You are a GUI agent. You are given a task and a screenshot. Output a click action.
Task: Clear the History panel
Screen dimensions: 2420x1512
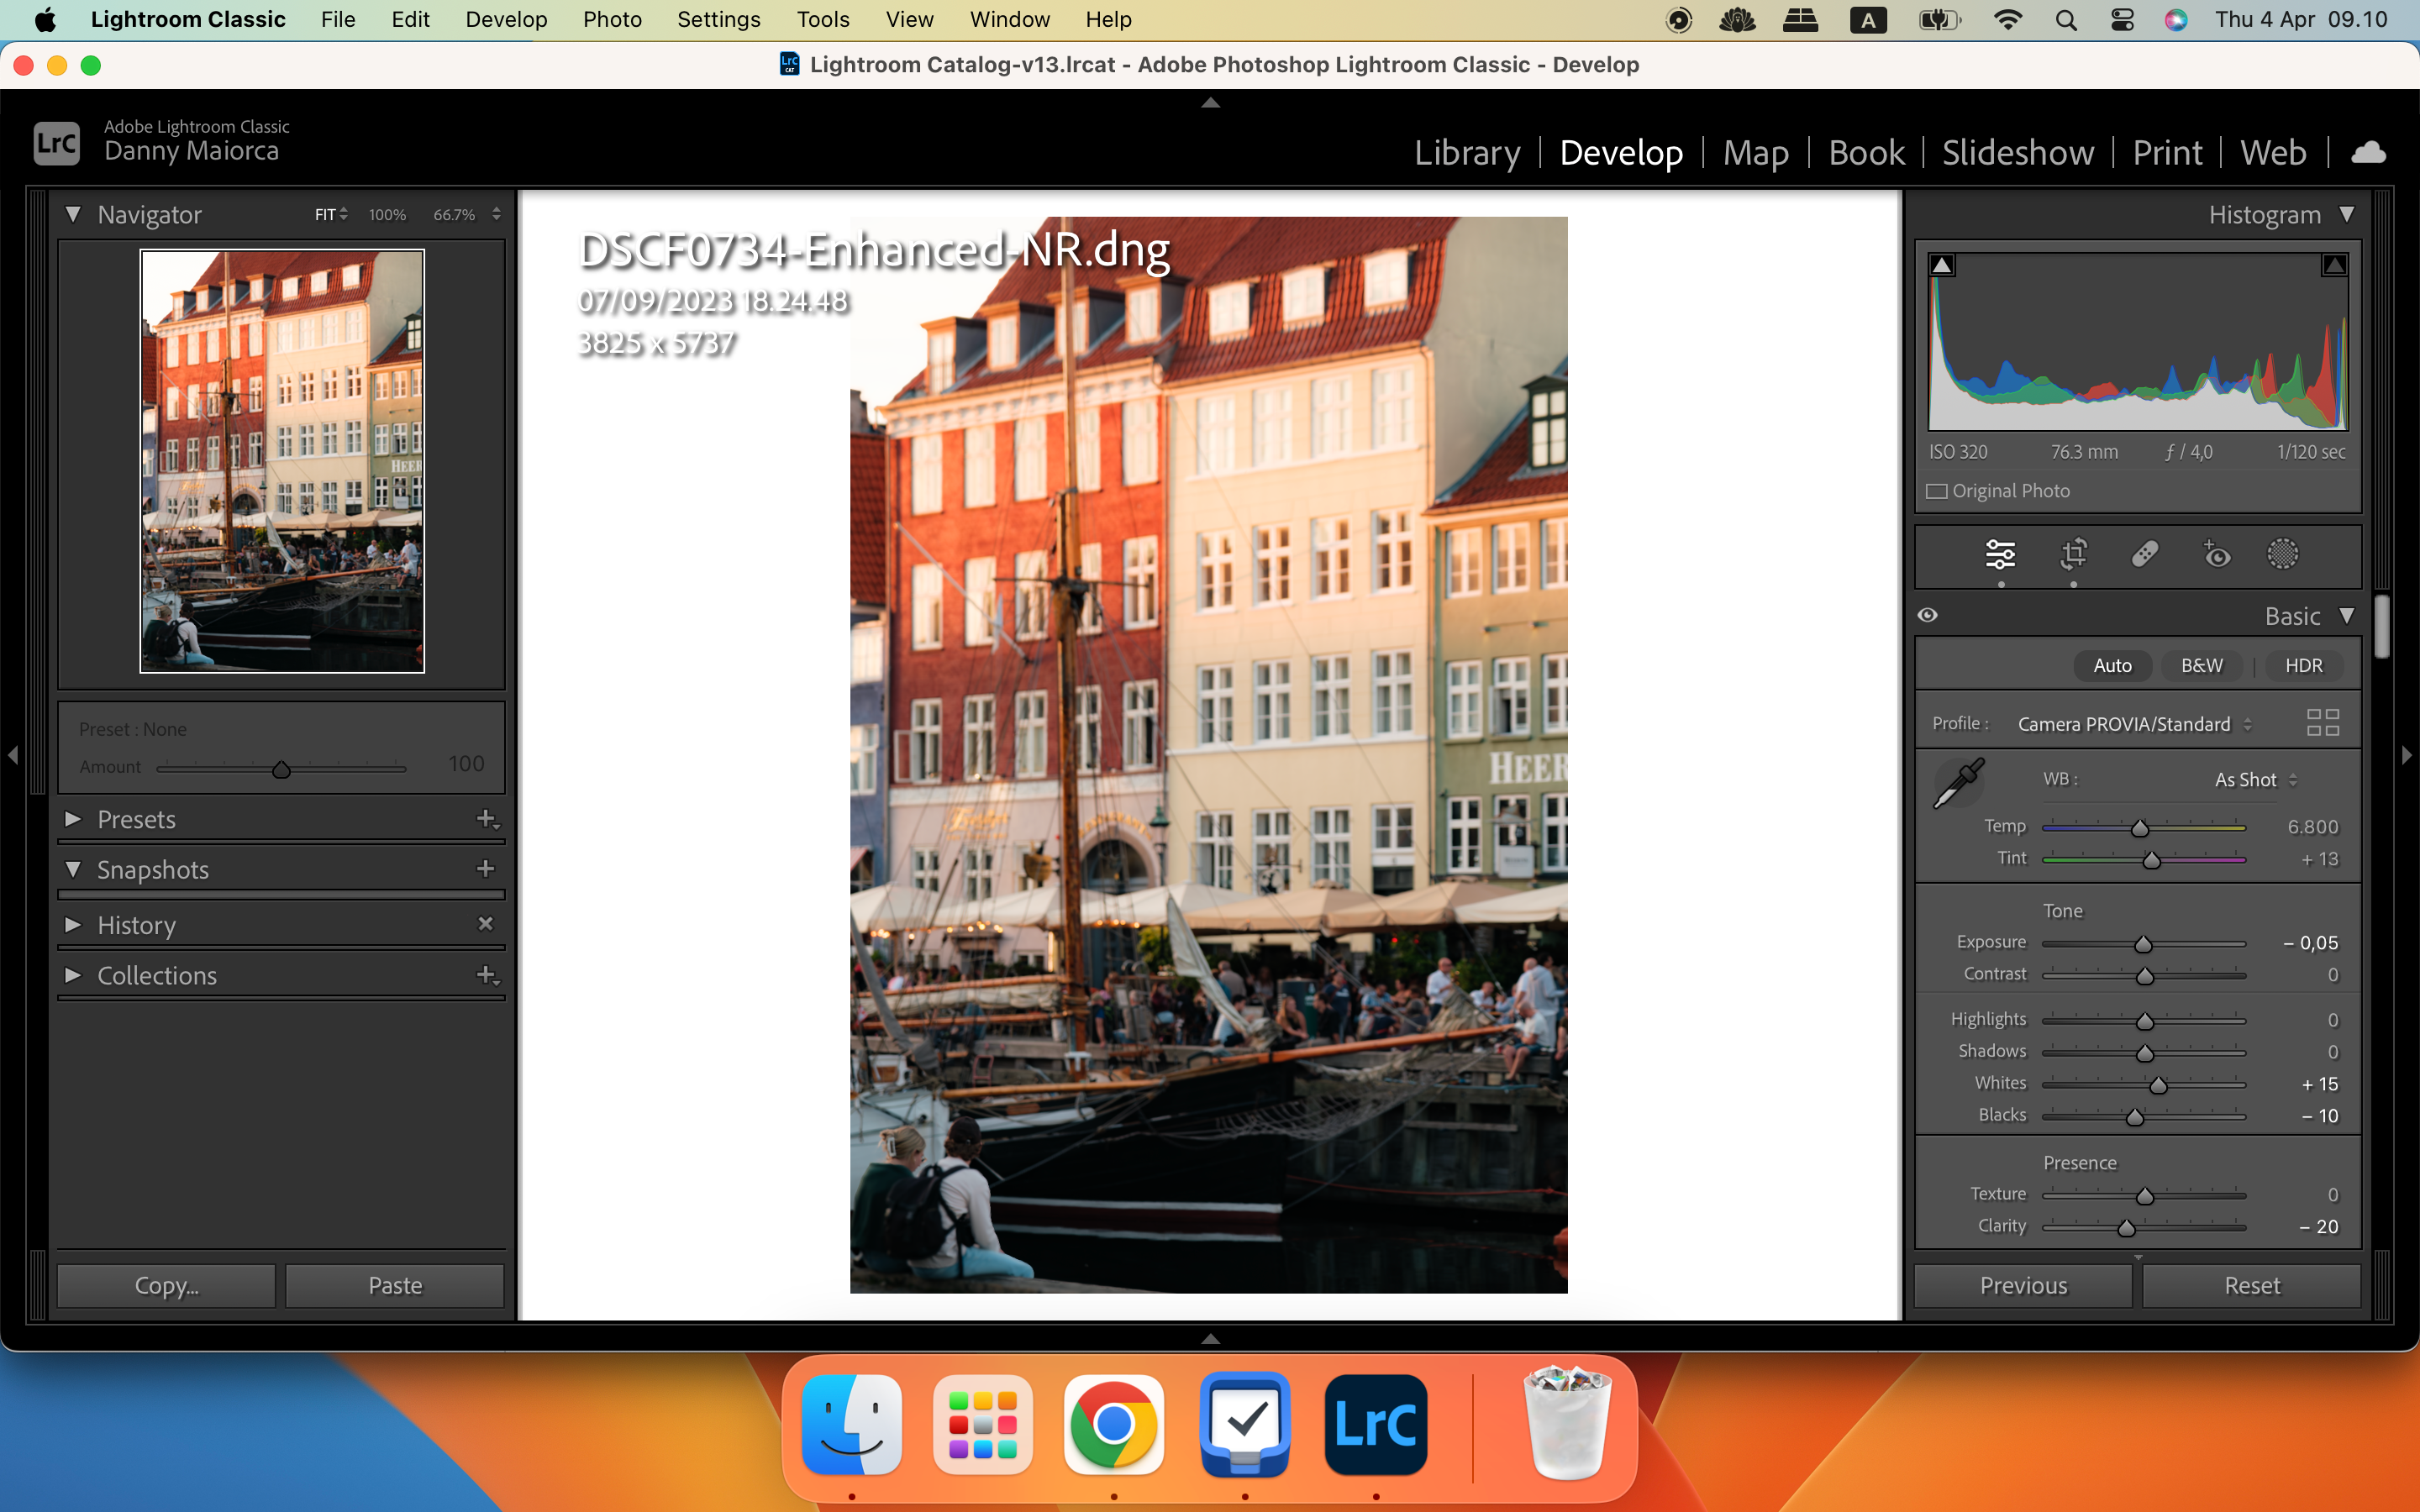click(486, 924)
